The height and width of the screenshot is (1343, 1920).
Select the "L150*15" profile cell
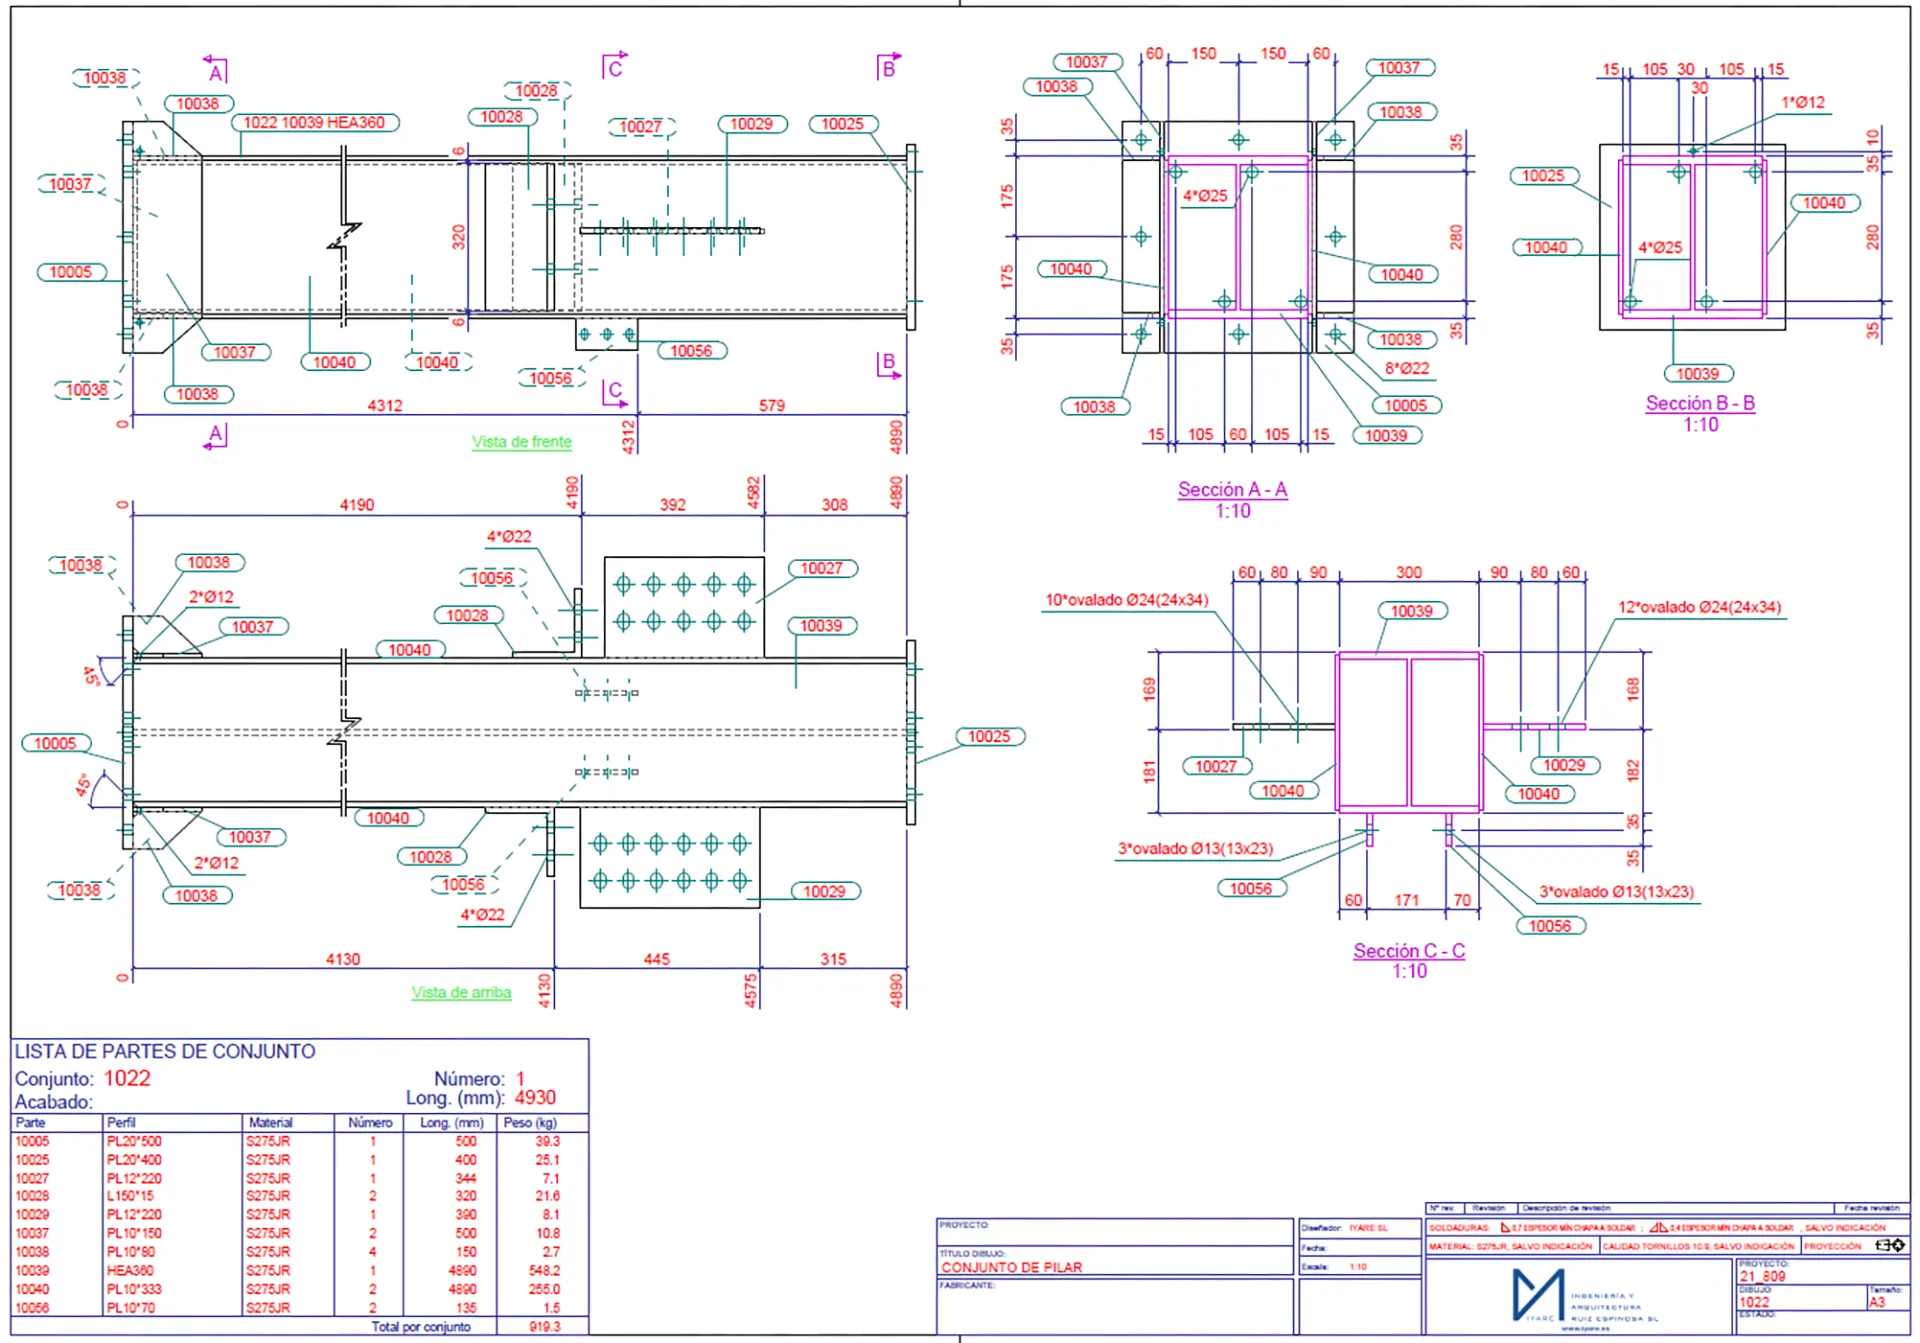[x=130, y=1196]
